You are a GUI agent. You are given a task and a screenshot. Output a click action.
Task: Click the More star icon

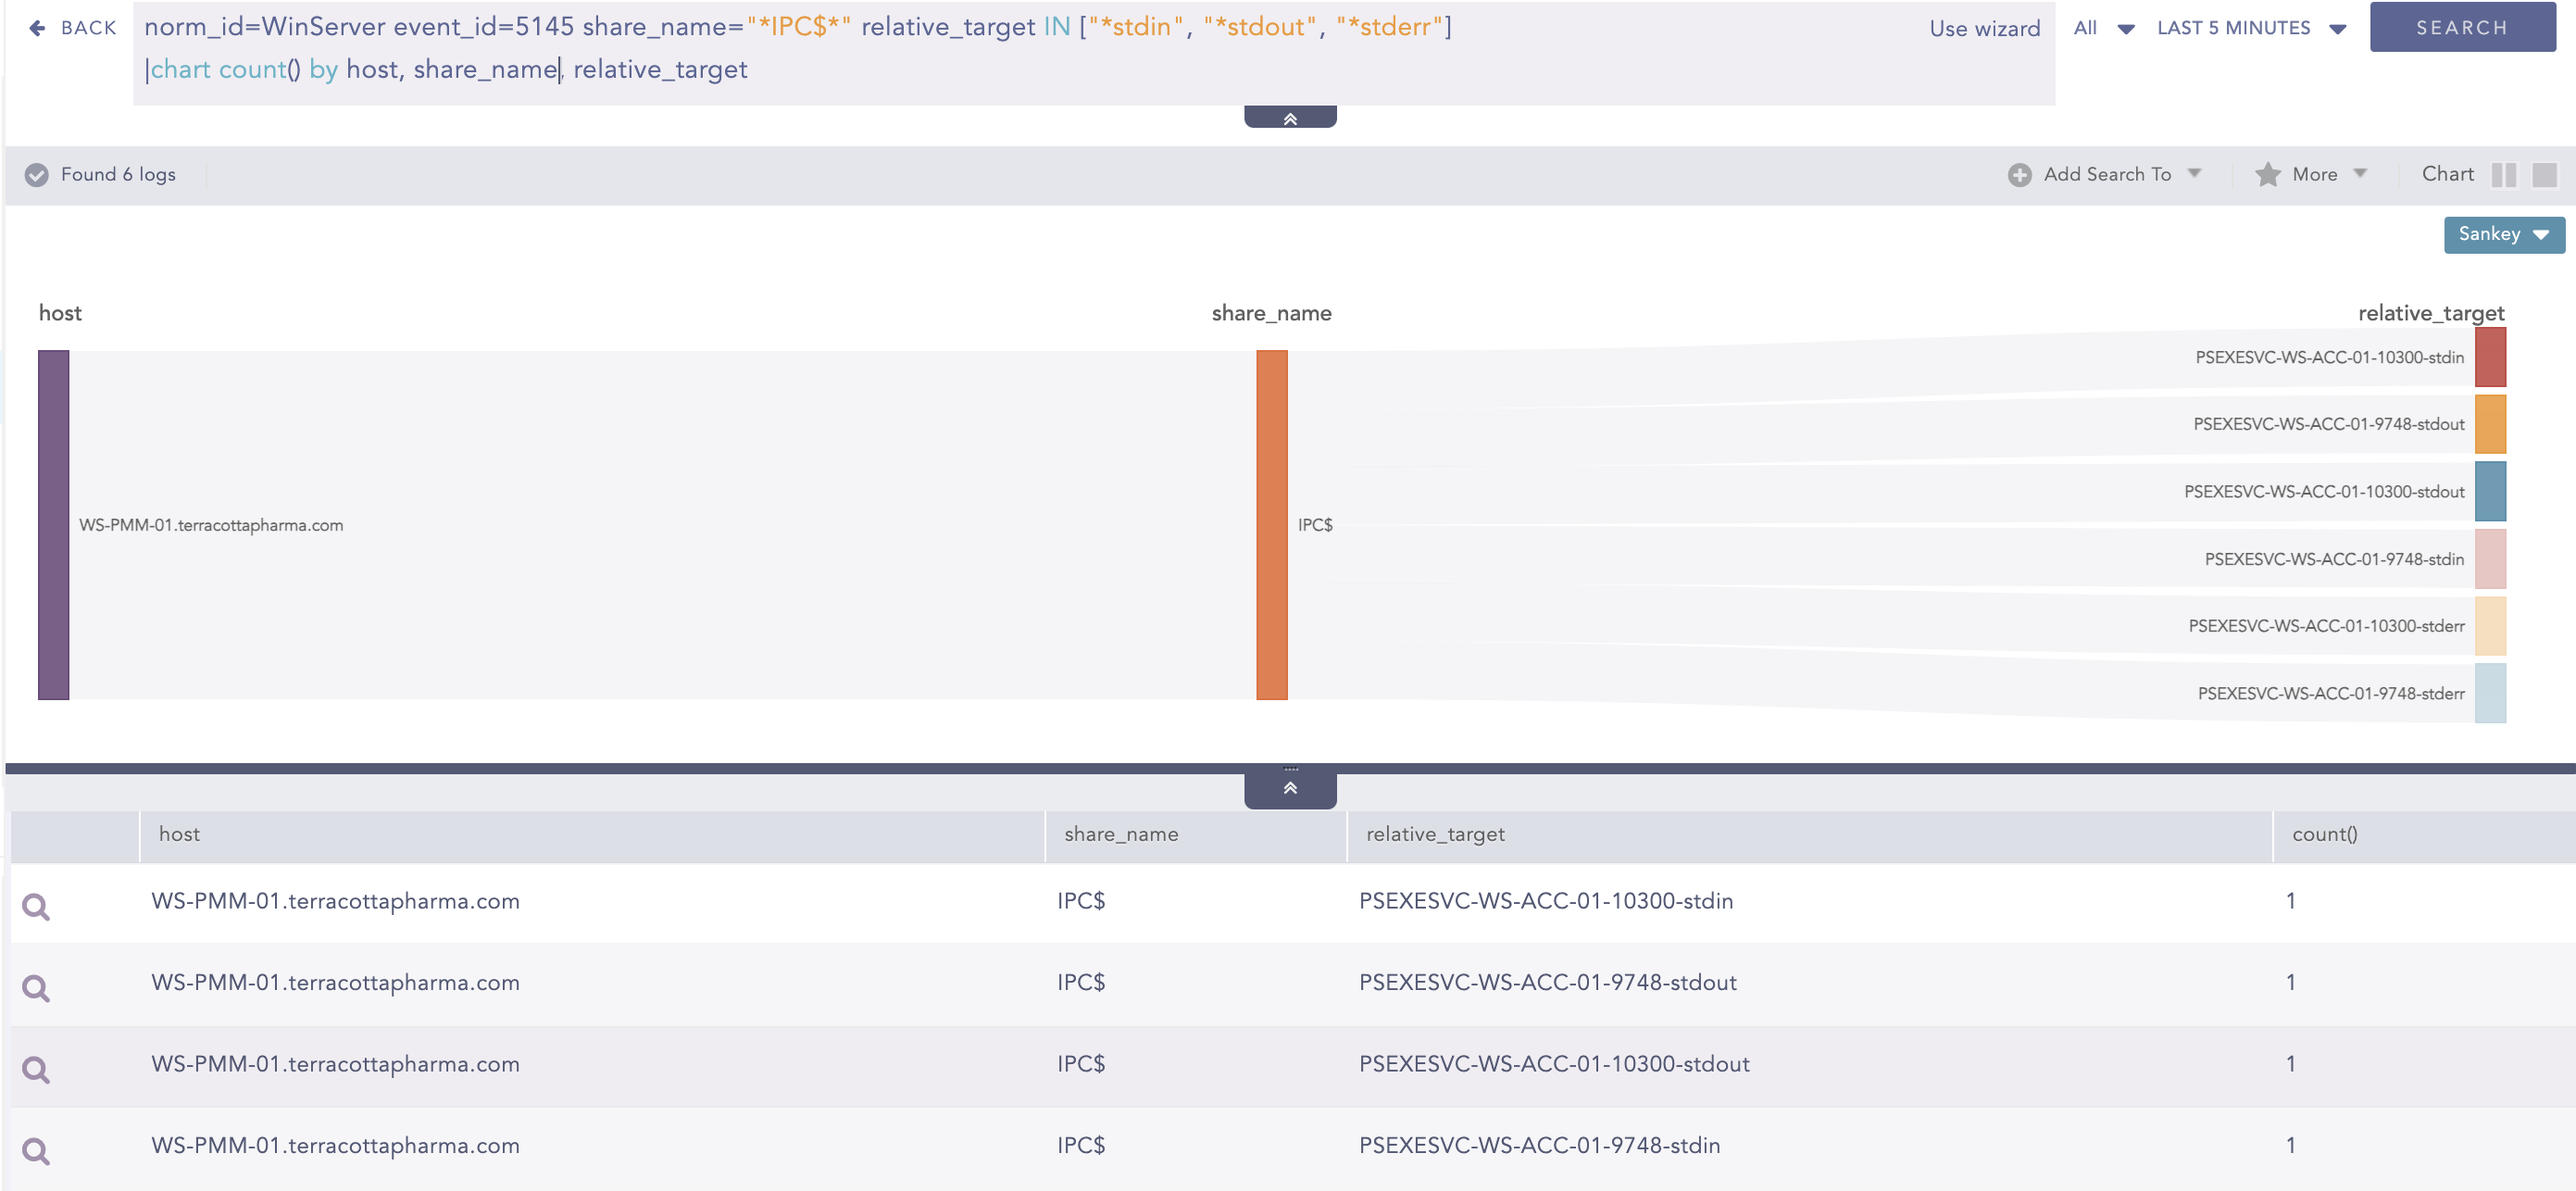click(2267, 175)
